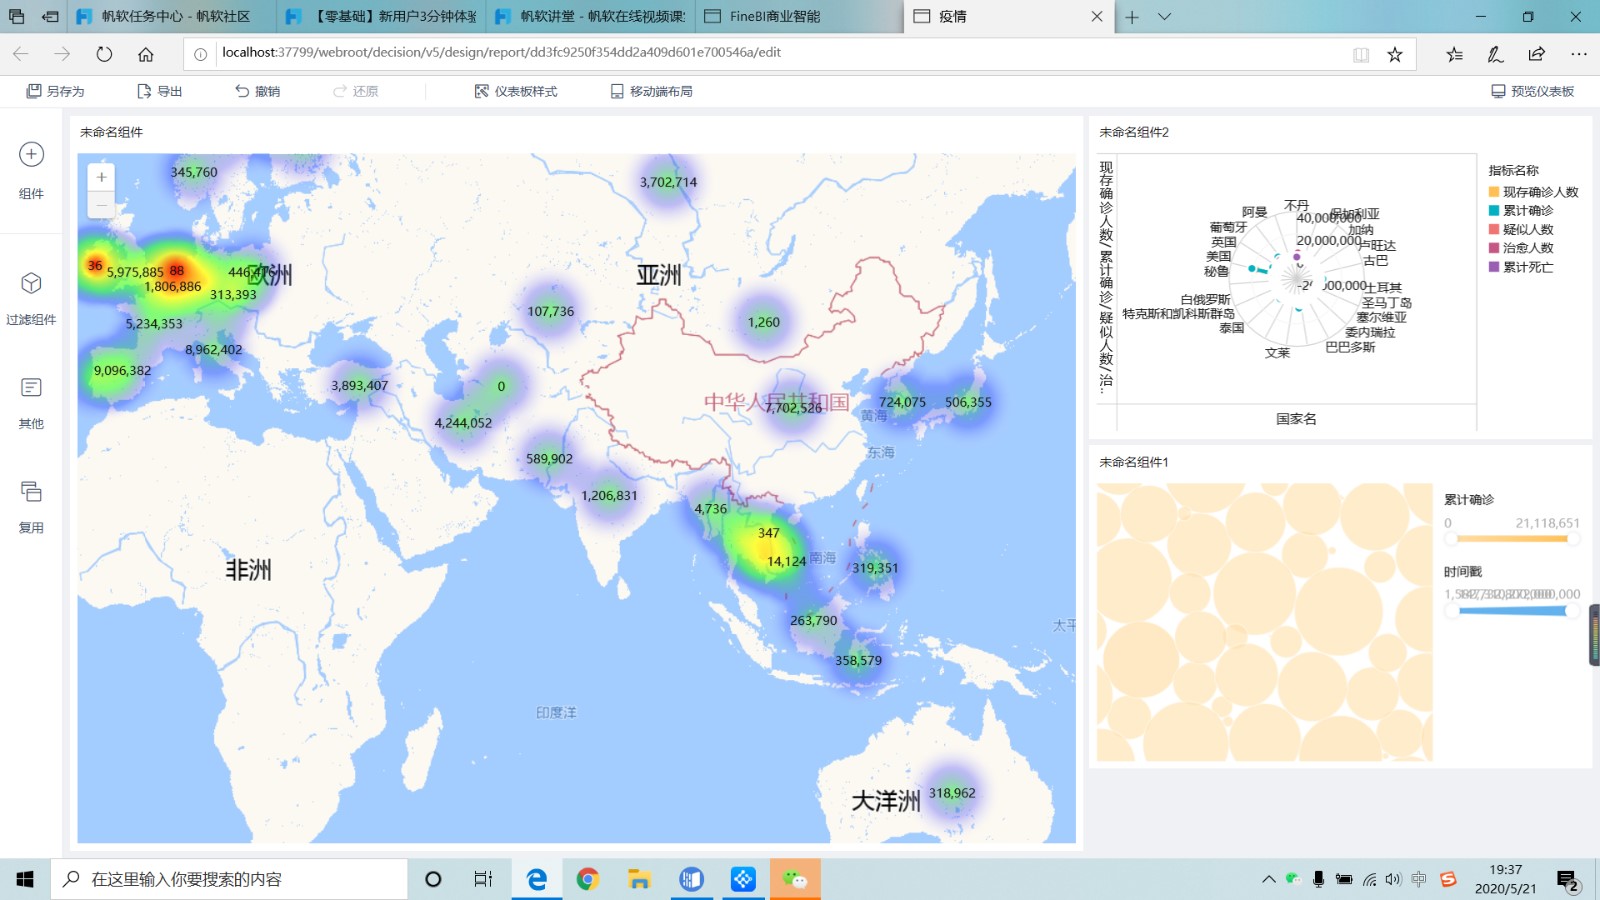This screenshot has height=900, width=1600.
Task: Add this page to favorites with the star
Action: click(x=1395, y=54)
